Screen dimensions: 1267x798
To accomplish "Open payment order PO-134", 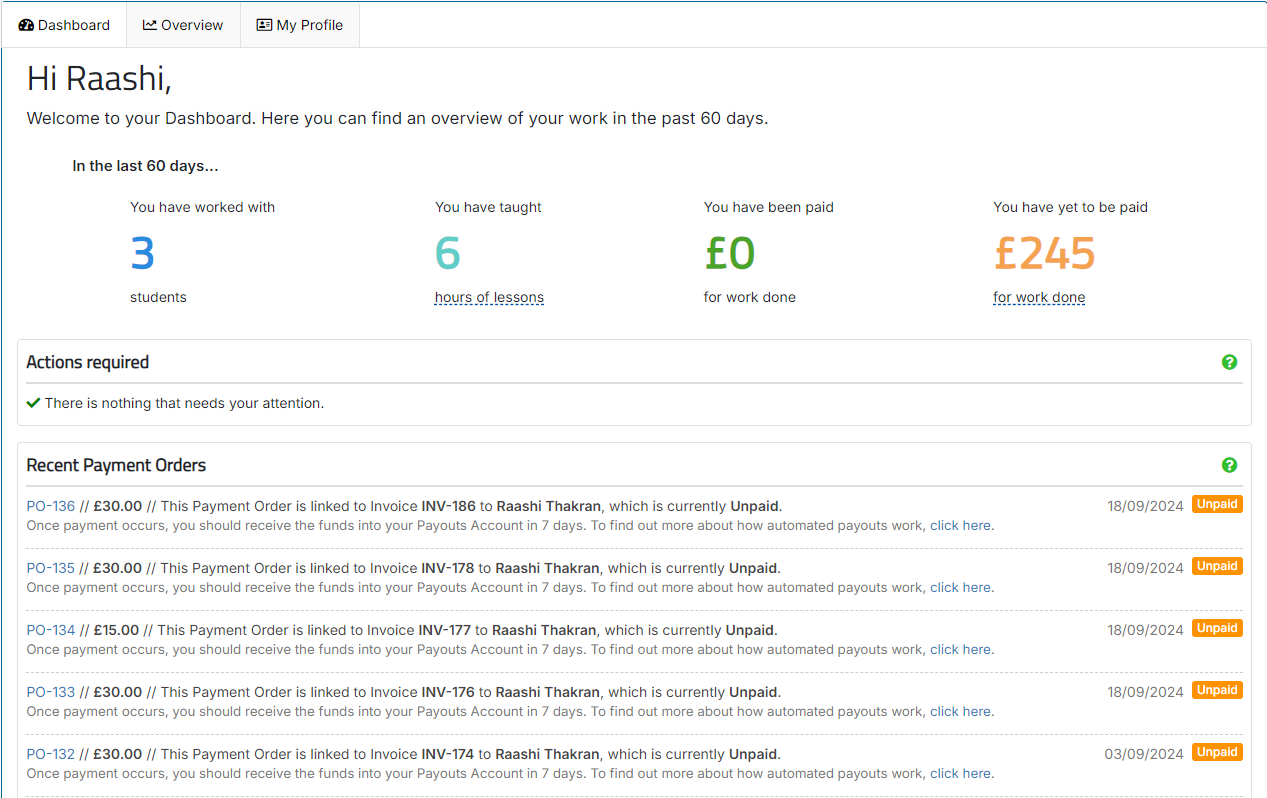I will 50,629.
